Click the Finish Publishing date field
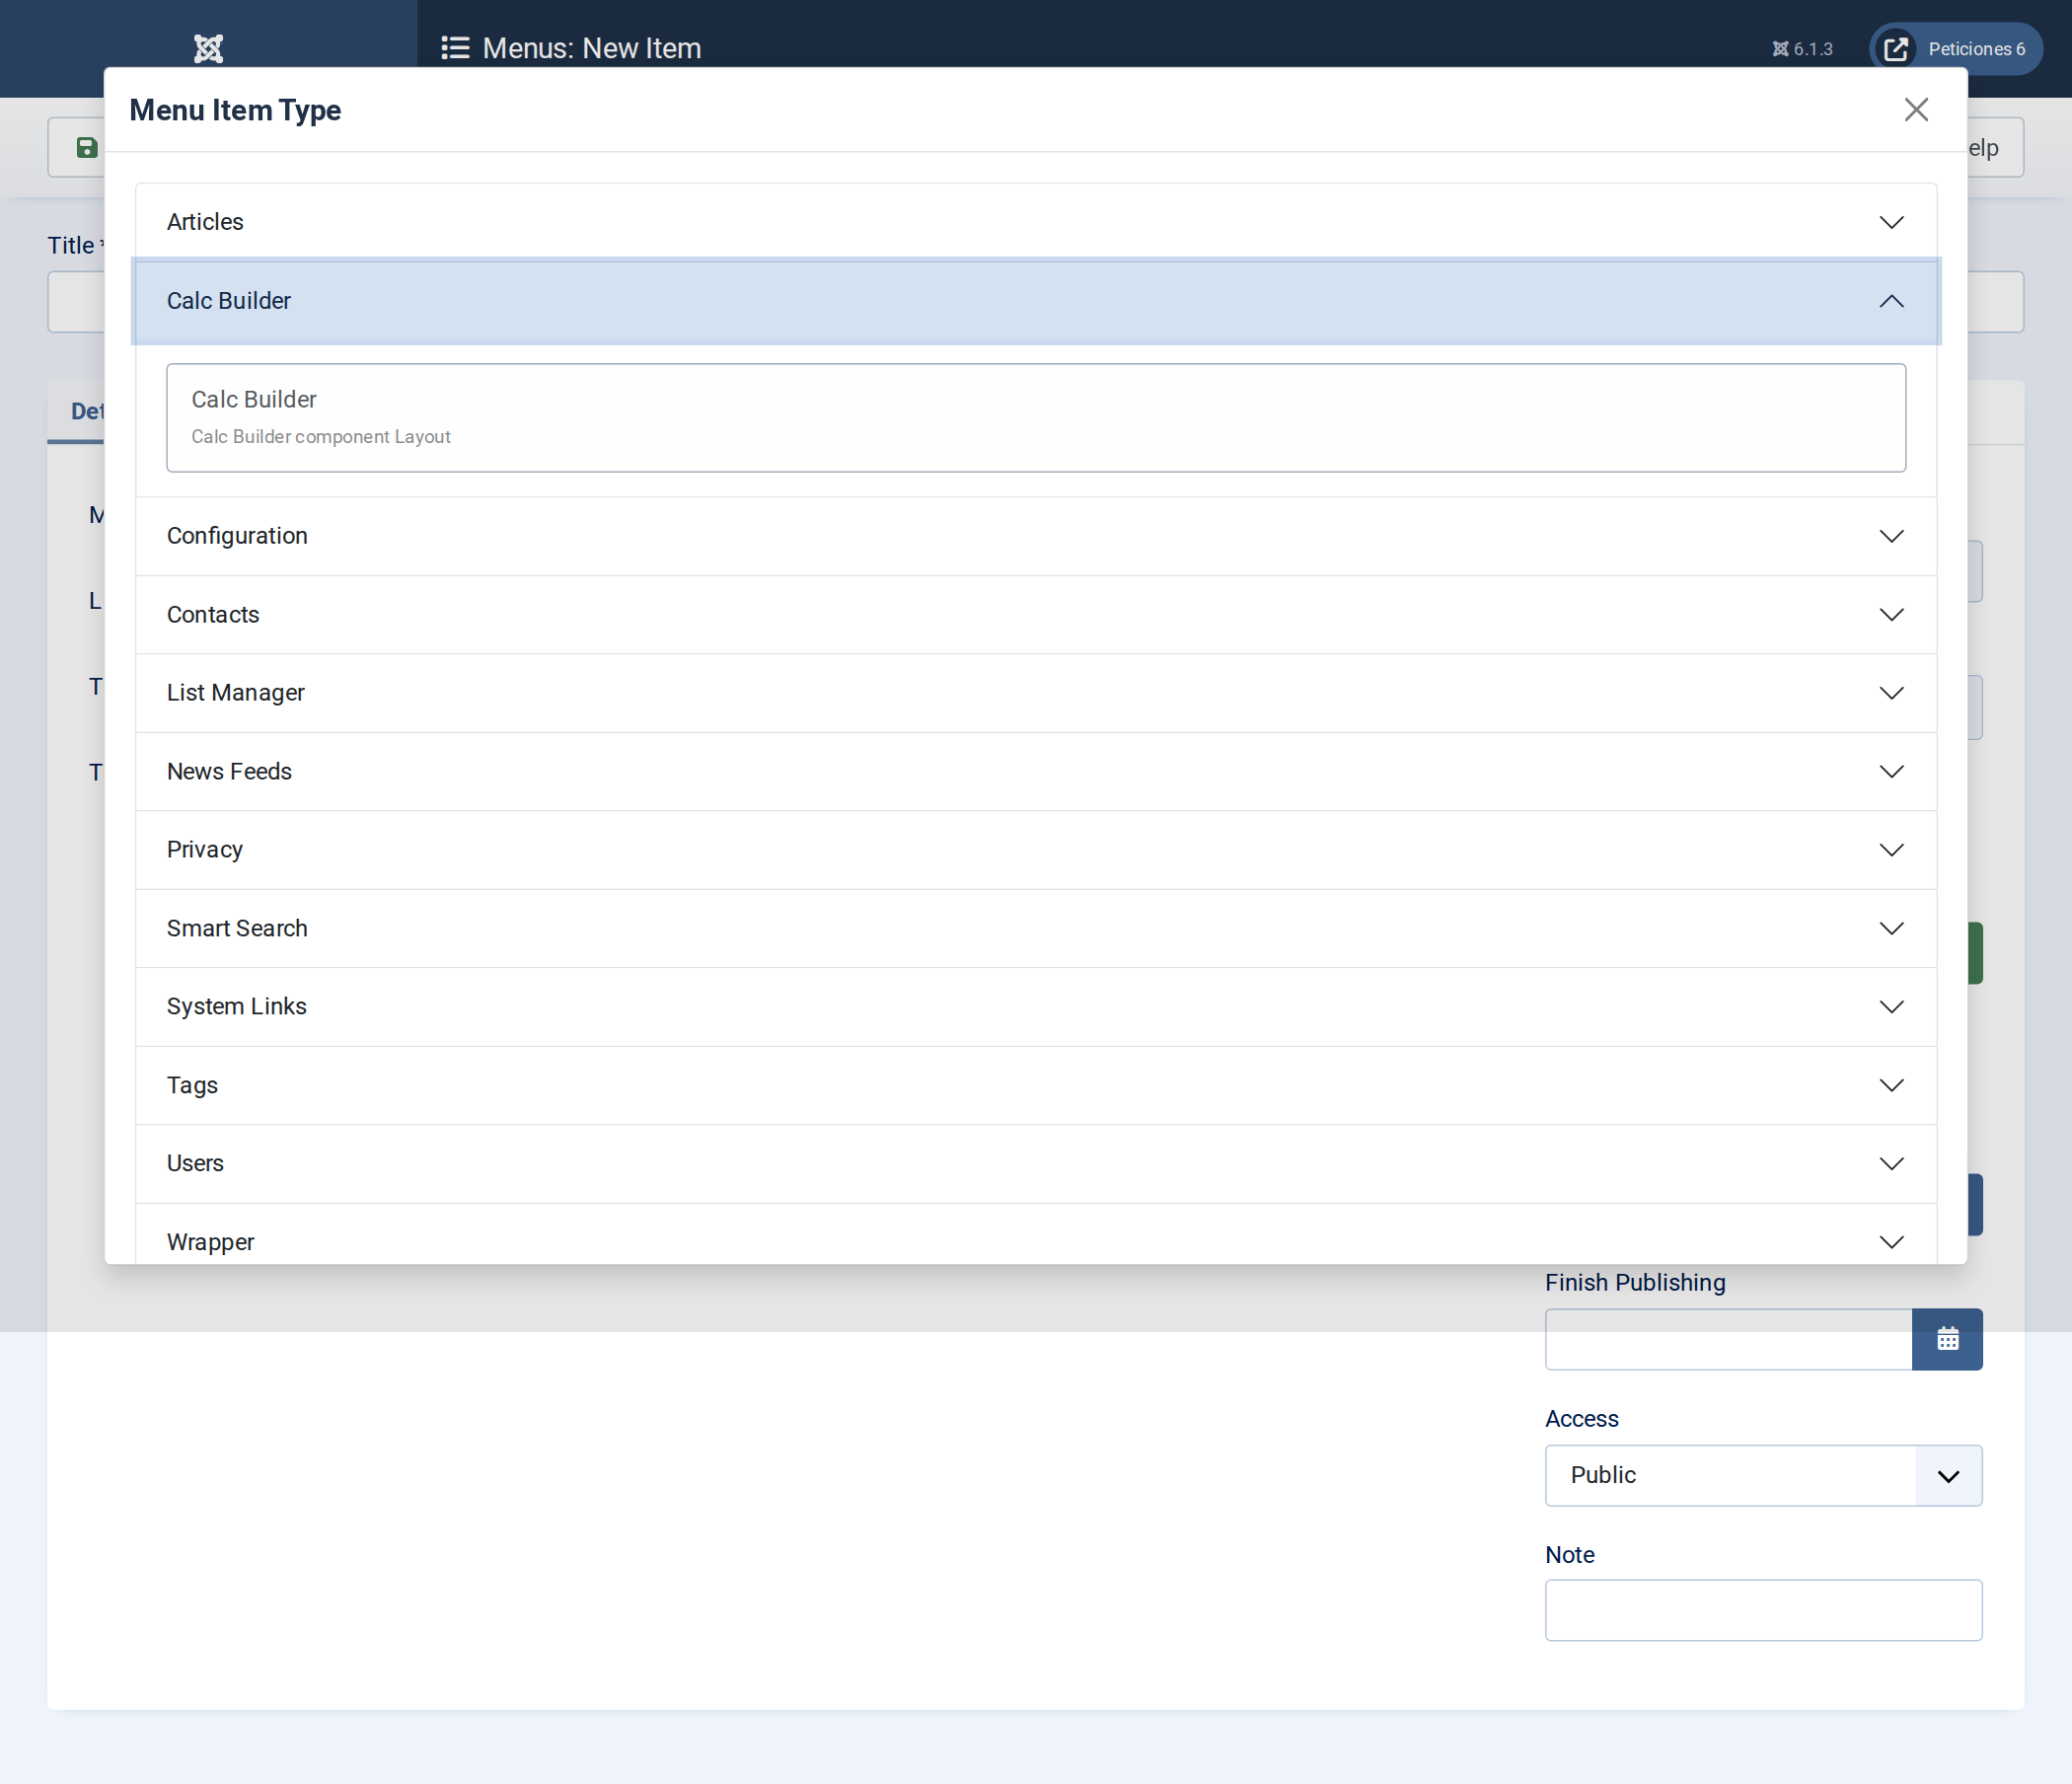Screen dimensions: 2072x1784 point(1728,1339)
